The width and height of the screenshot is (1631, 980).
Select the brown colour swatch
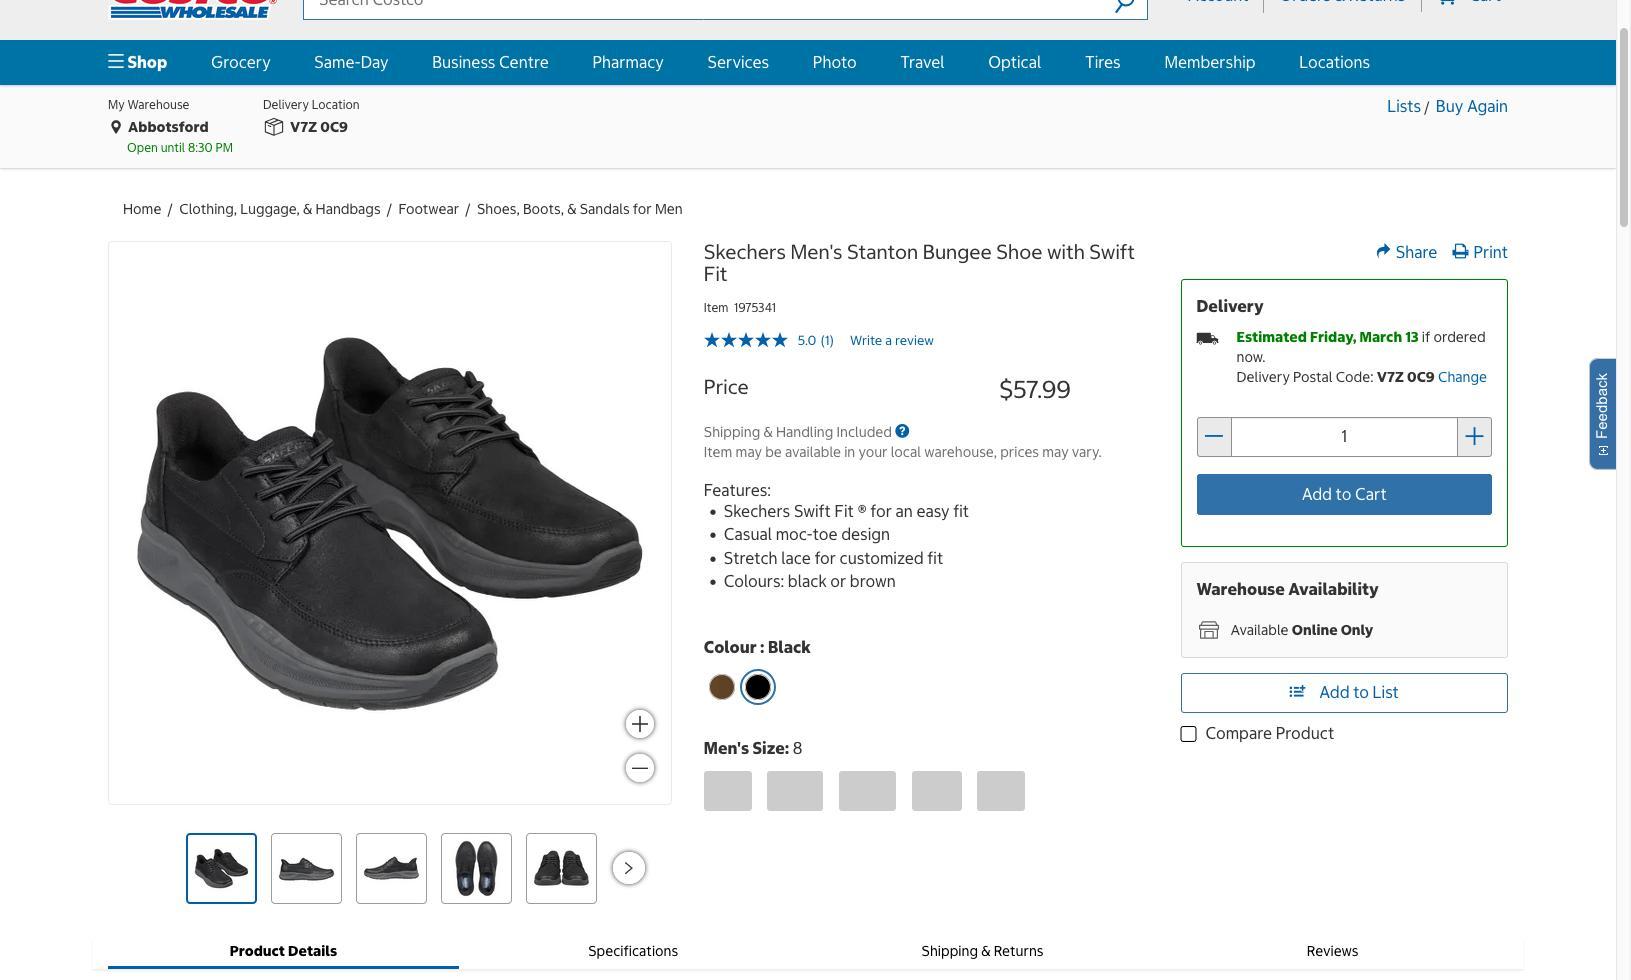click(x=721, y=687)
